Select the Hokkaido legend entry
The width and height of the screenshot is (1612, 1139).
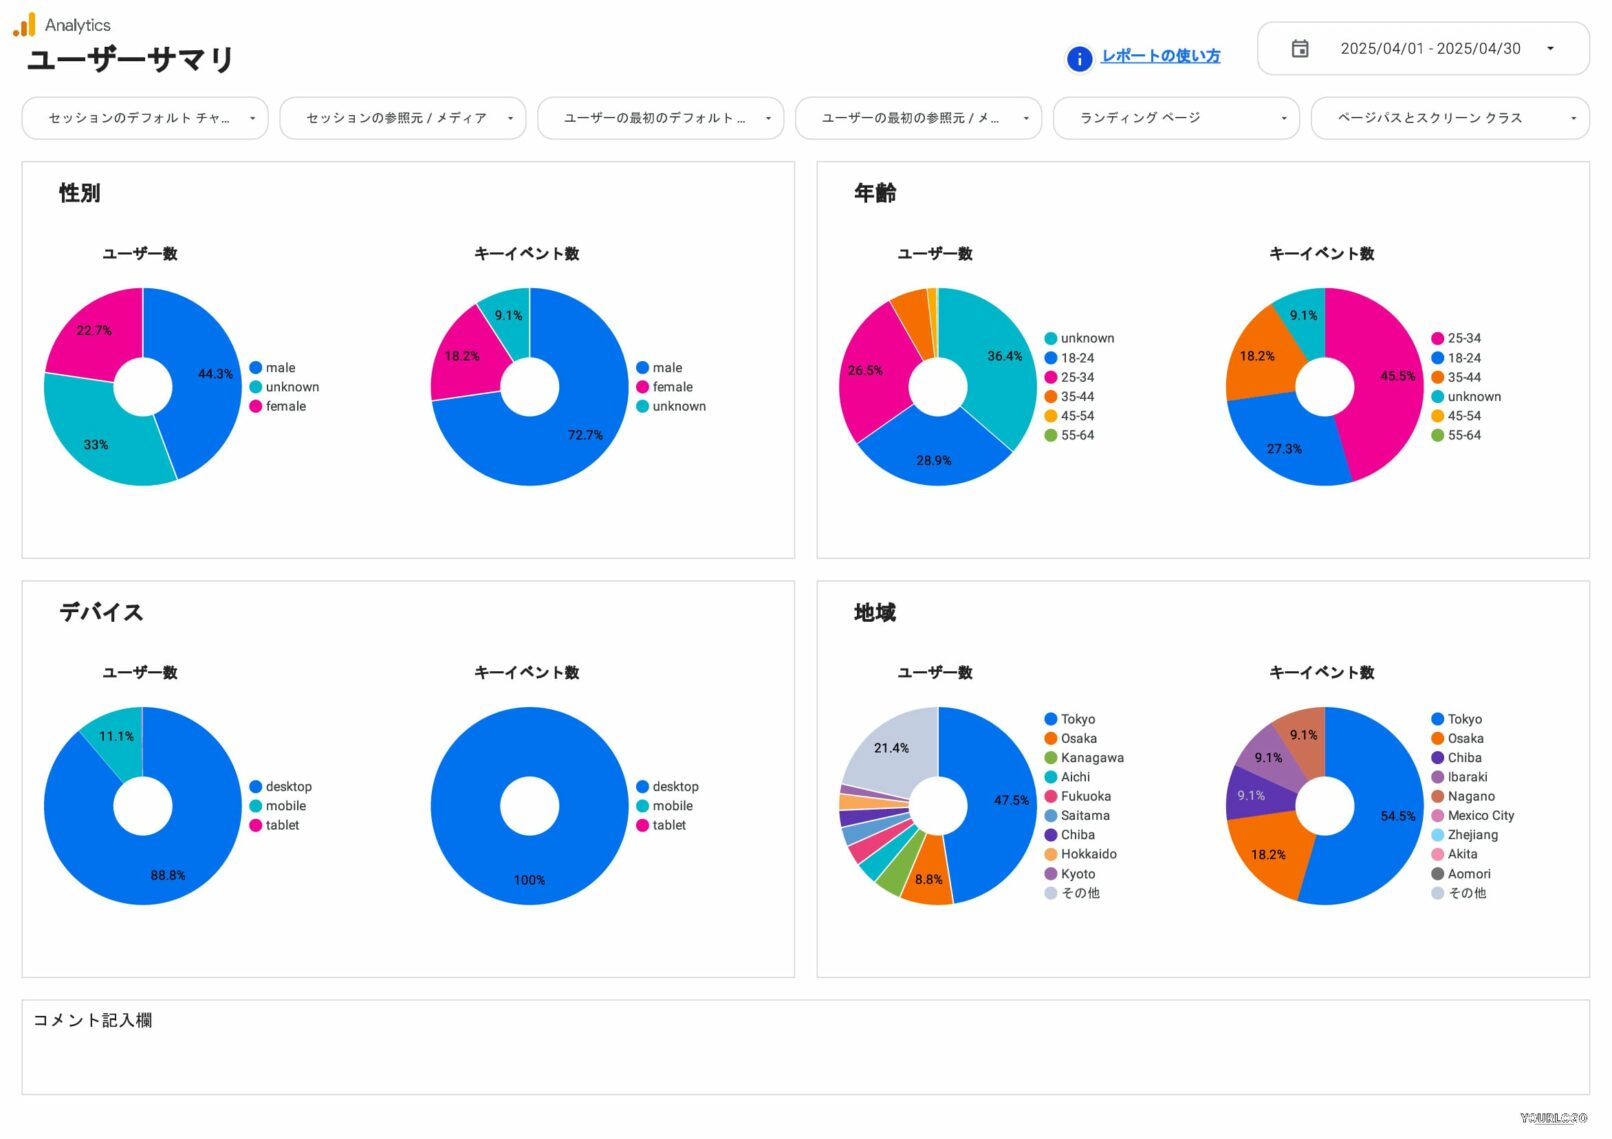(x=1088, y=854)
